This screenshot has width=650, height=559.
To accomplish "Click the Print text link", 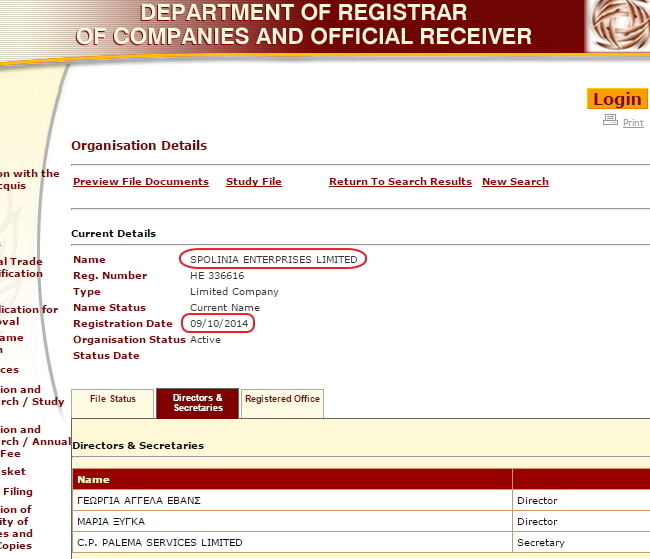I will pyautogui.click(x=633, y=123).
